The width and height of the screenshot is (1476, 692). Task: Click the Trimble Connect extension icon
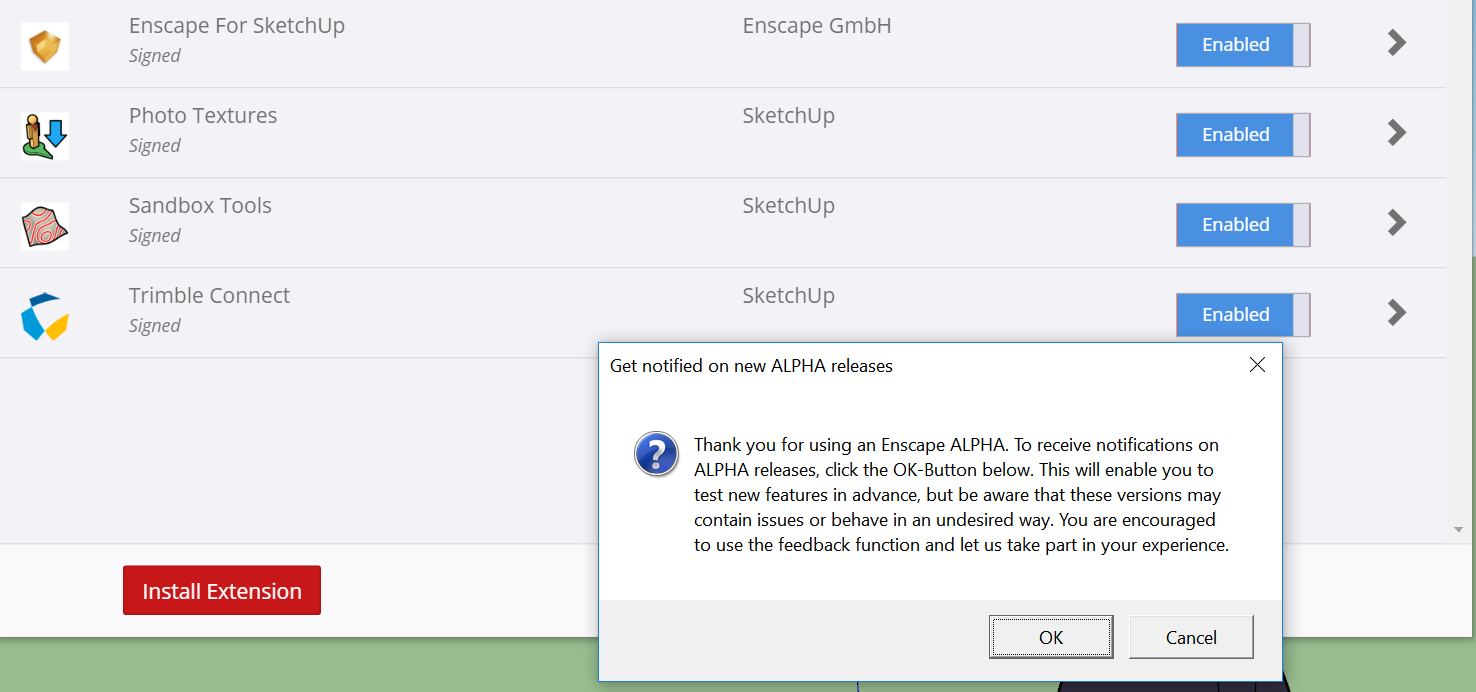tap(45, 316)
